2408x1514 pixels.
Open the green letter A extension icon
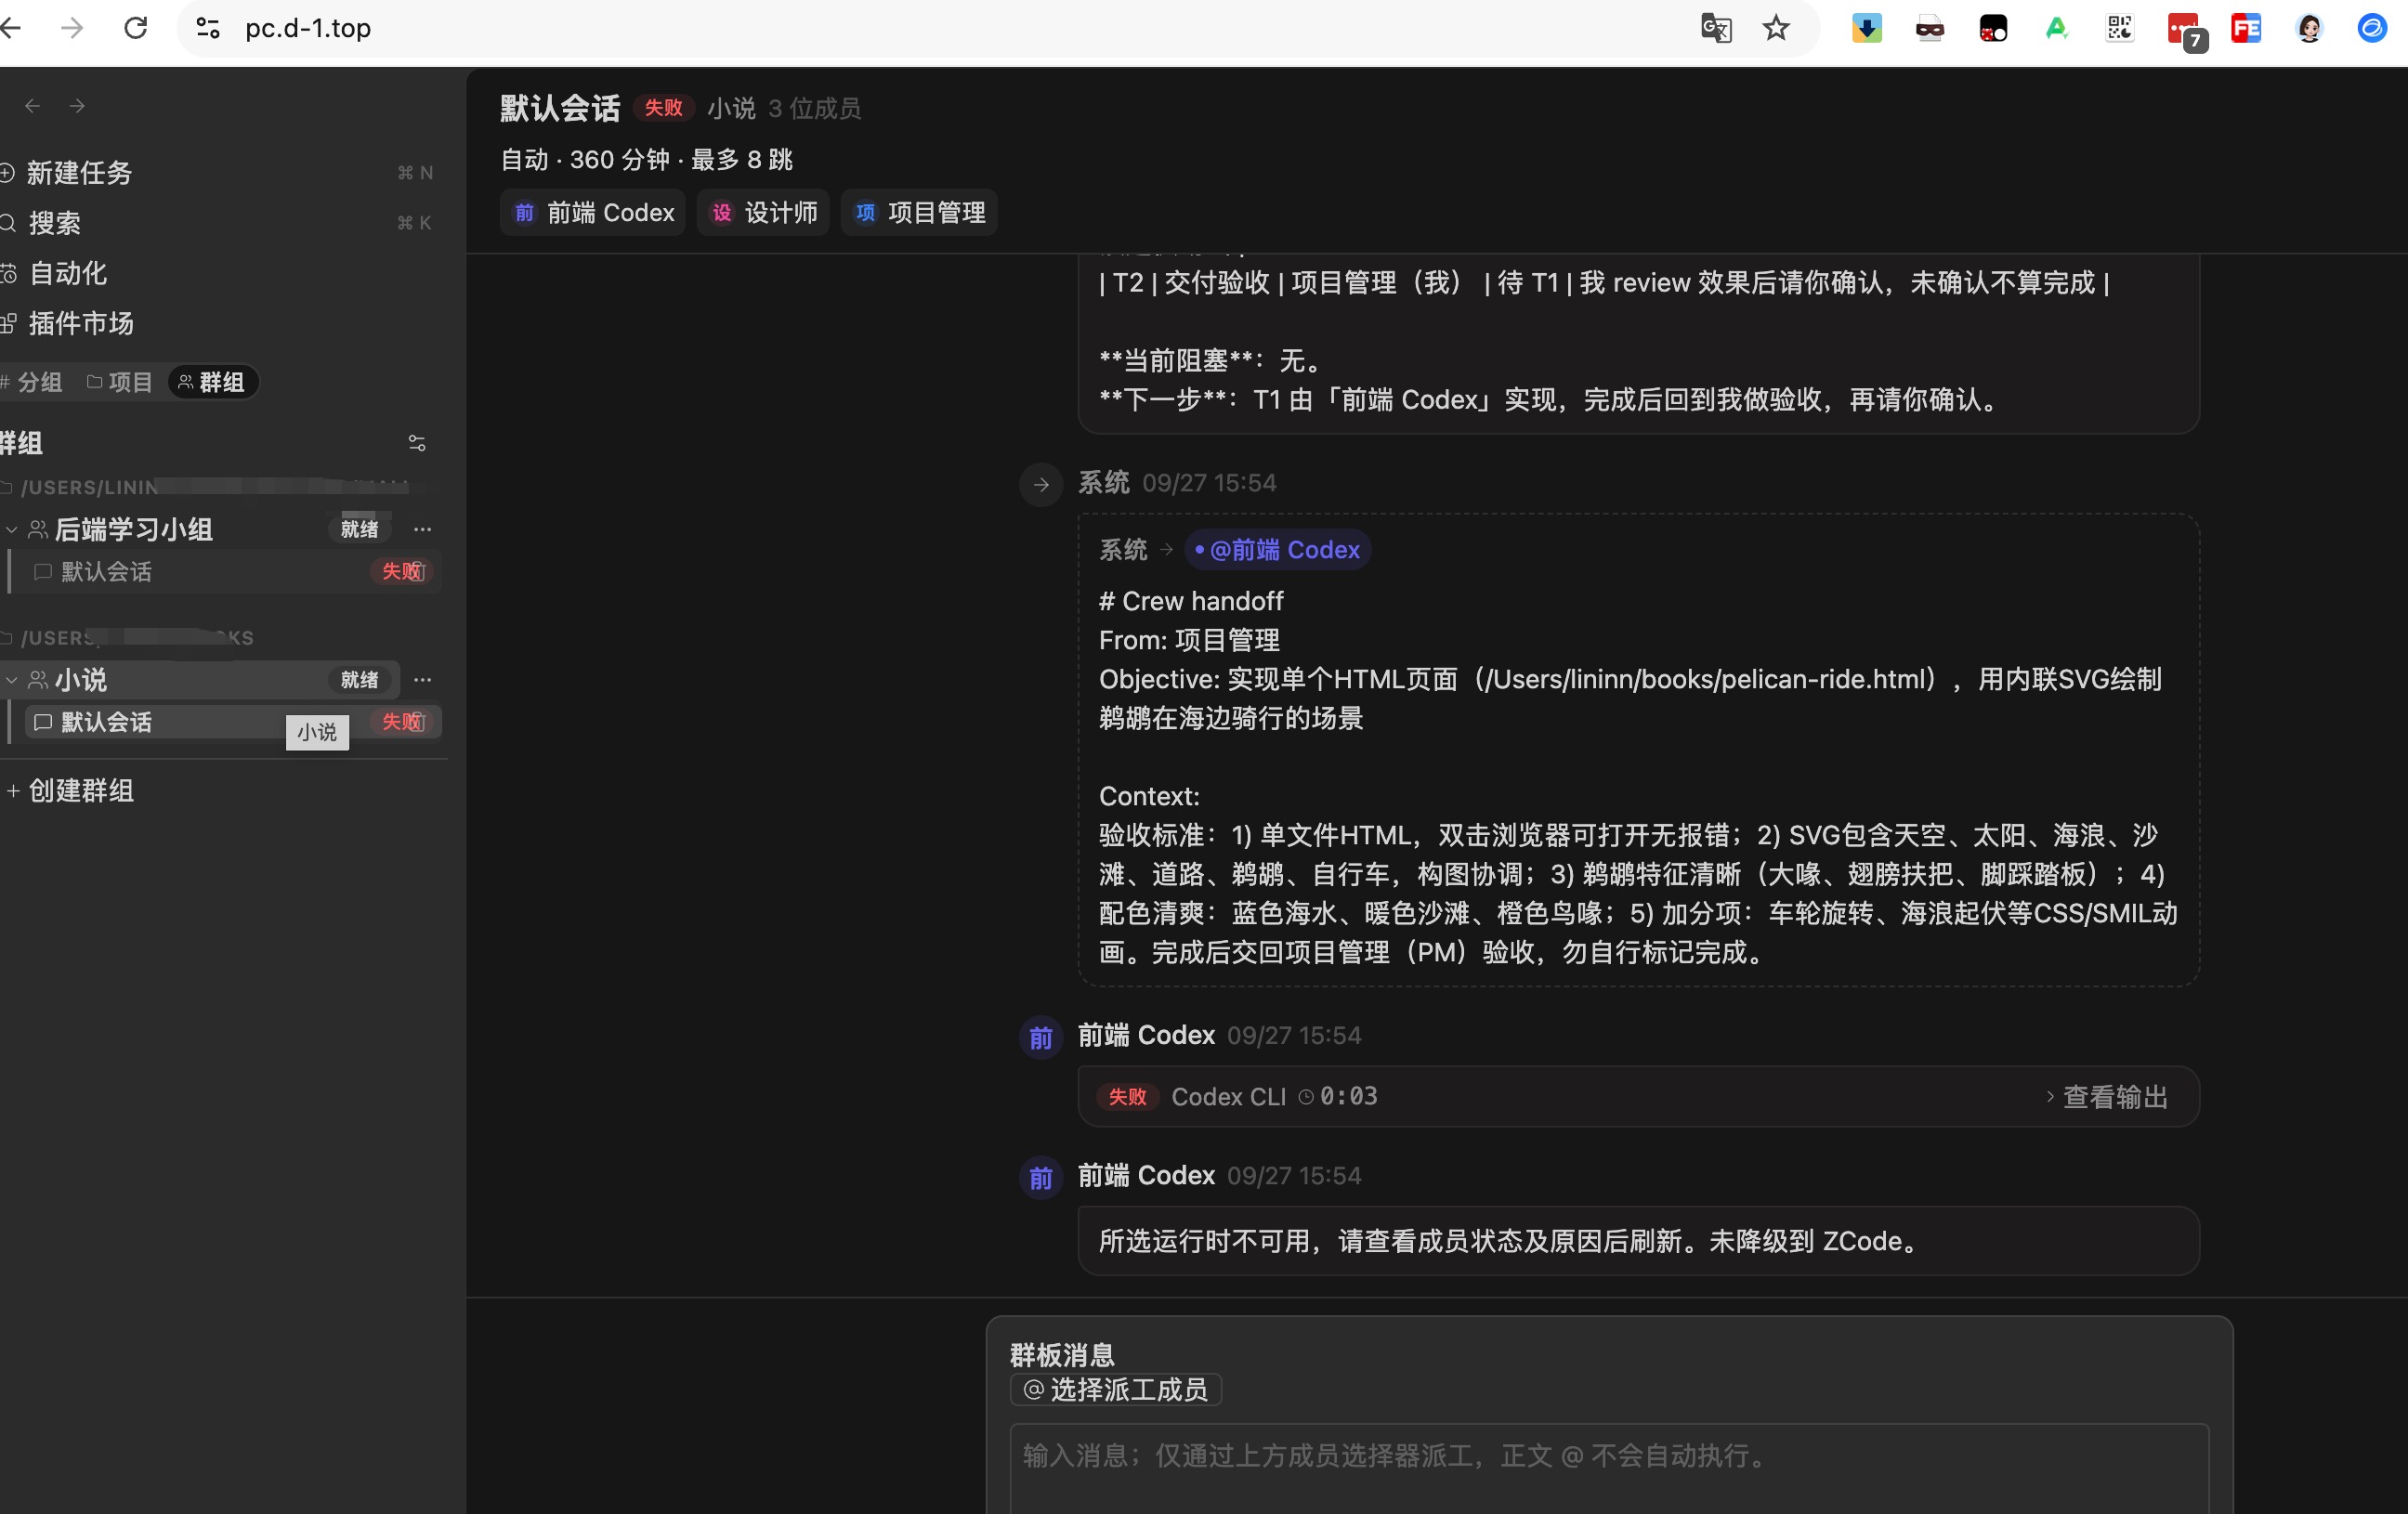[x=2056, y=28]
